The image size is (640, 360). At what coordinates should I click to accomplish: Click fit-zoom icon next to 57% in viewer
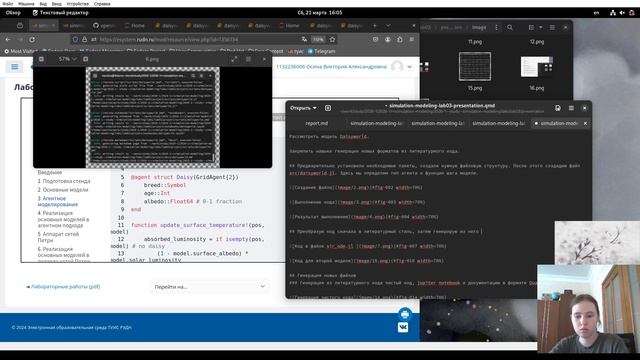click(85, 59)
